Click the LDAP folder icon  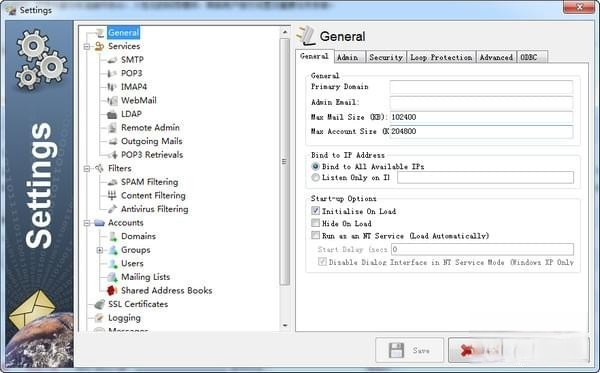(112, 114)
